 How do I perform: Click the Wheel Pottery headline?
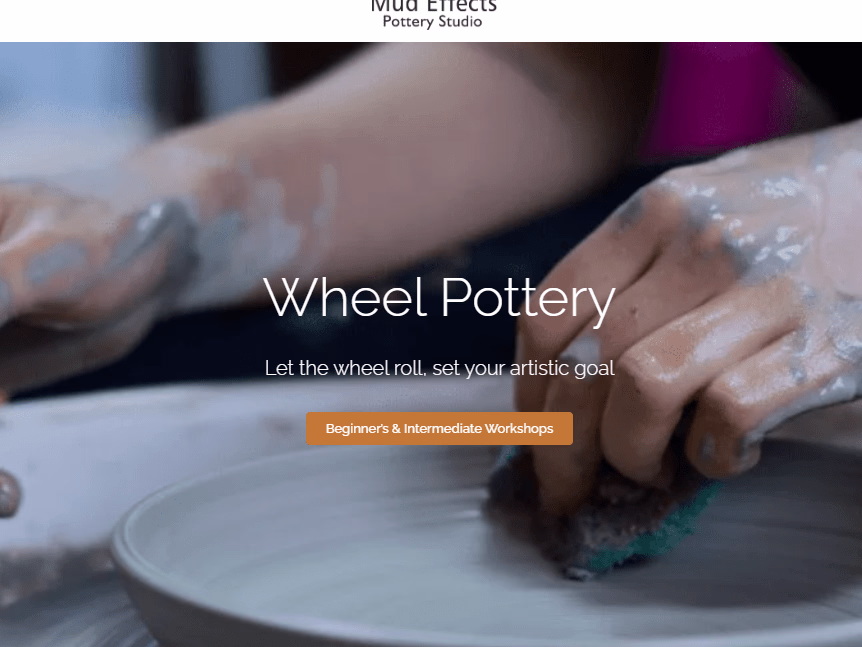(439, 297)
